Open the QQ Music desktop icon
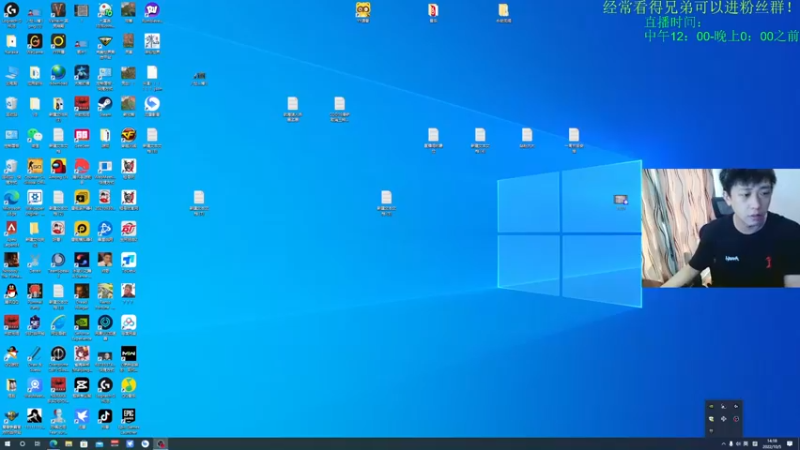800x450 pixels. [129, 385]
